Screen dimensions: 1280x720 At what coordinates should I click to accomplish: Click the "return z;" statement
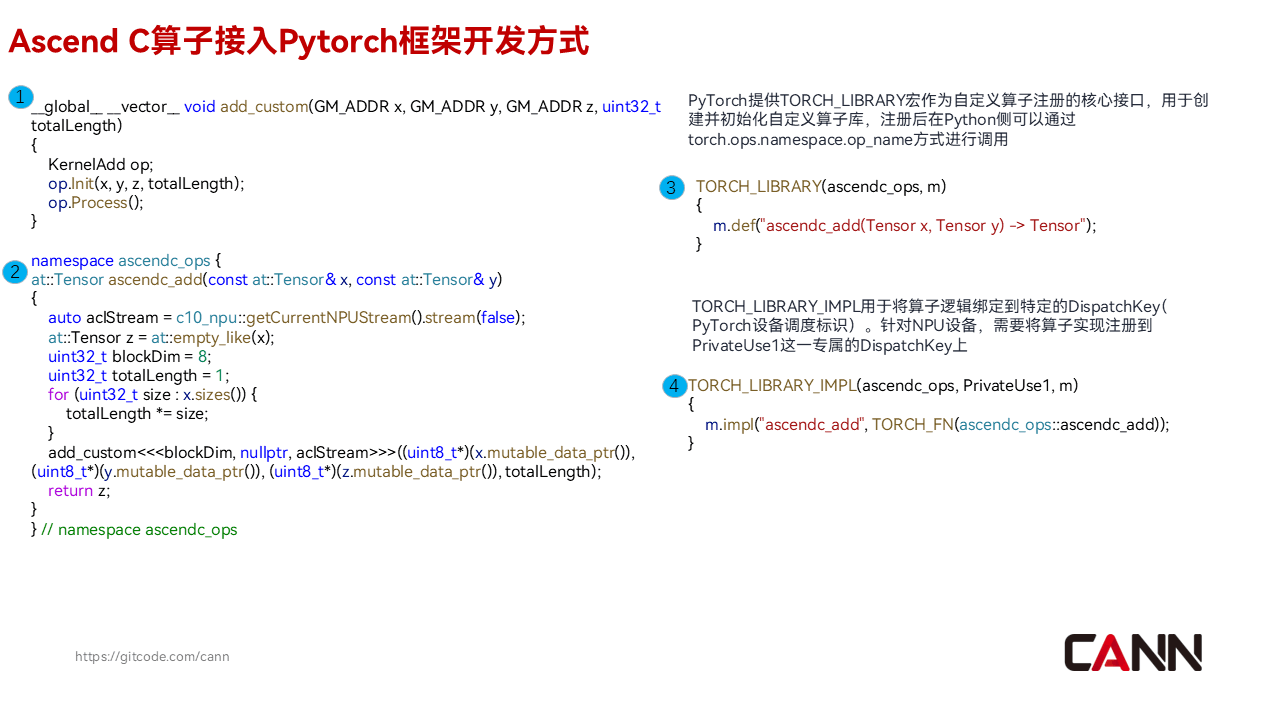pos(79,490)
